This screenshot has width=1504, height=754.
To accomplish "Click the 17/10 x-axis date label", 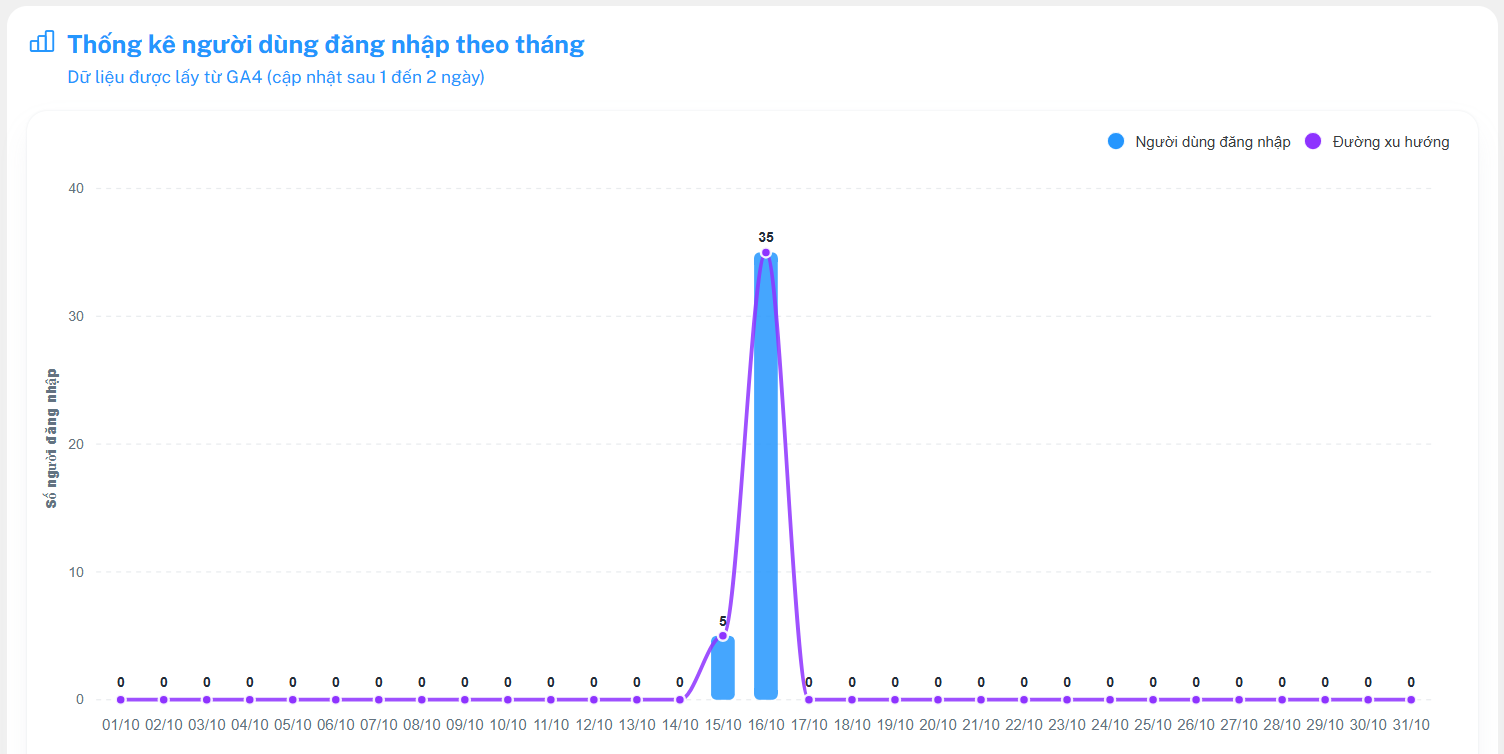I will click(809, 725).
